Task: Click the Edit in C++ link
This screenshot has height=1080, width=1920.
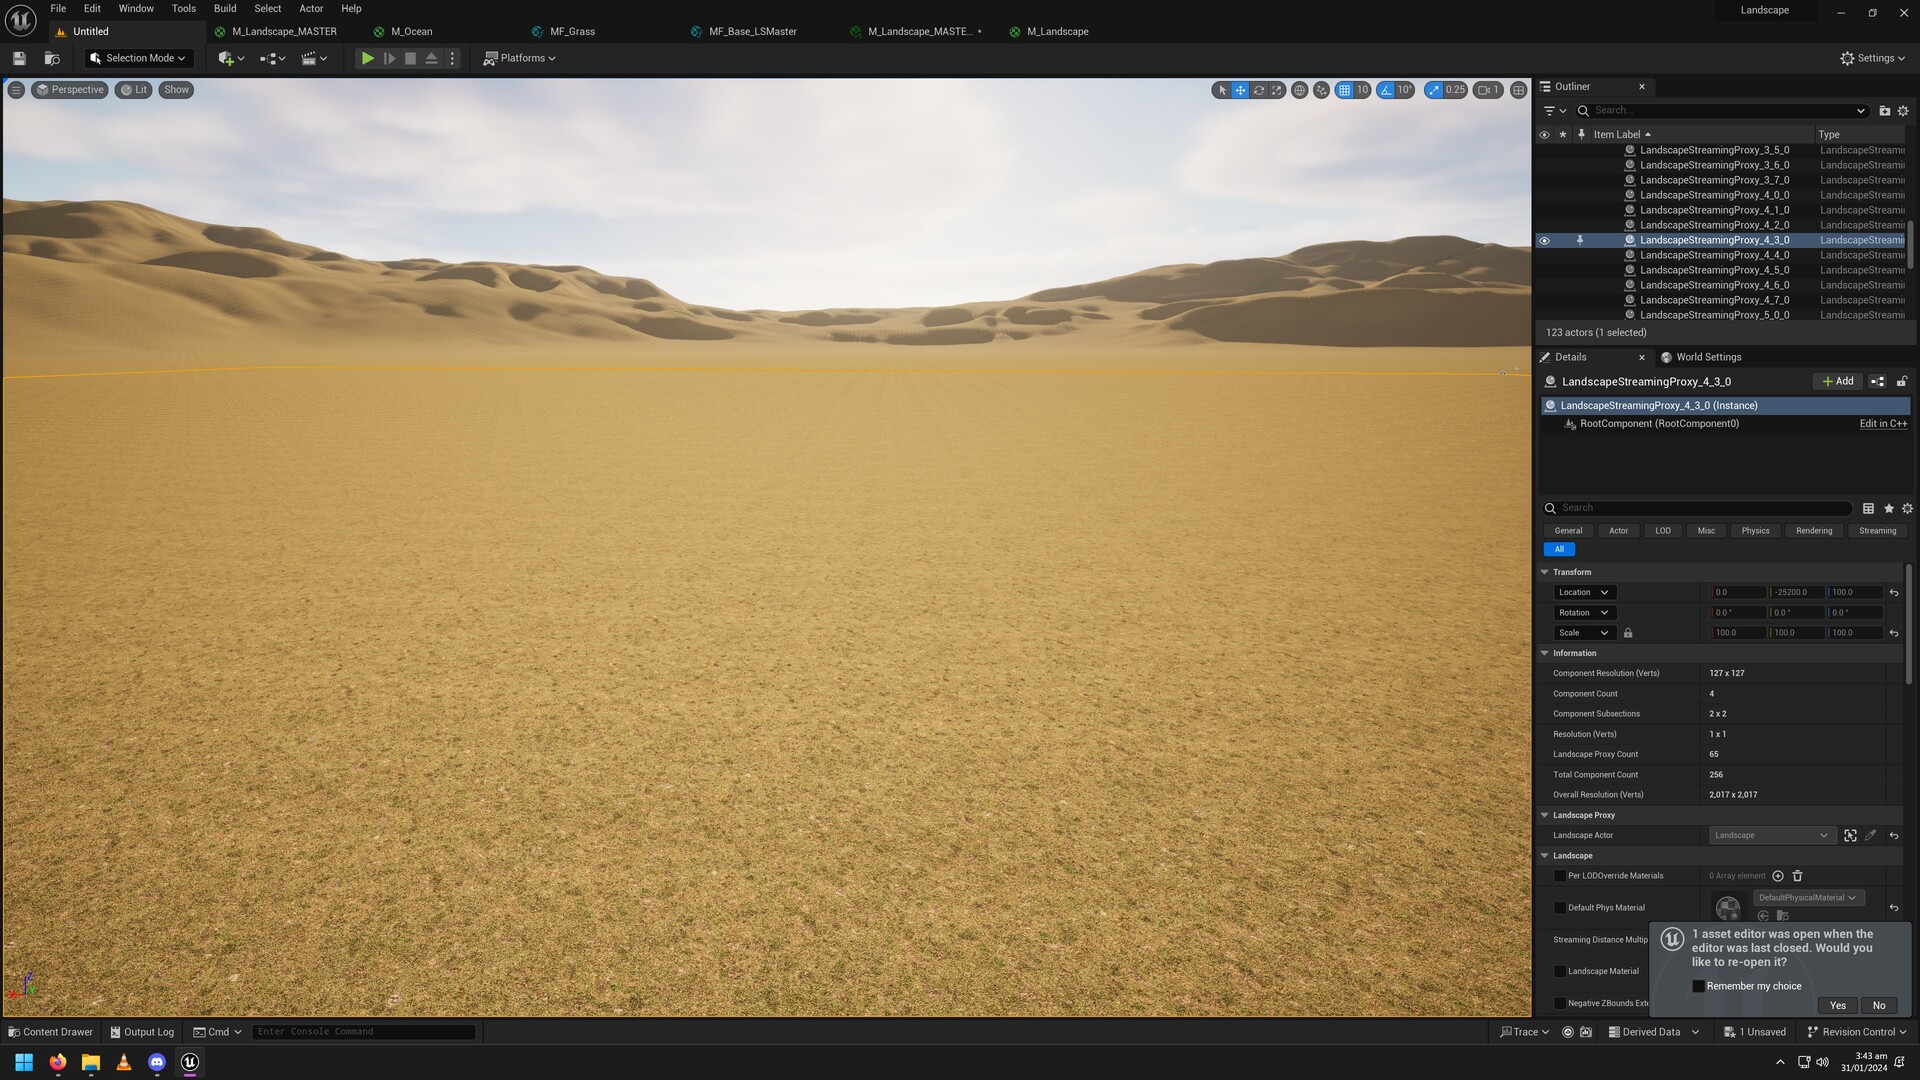Action: tap(1882, 423)
